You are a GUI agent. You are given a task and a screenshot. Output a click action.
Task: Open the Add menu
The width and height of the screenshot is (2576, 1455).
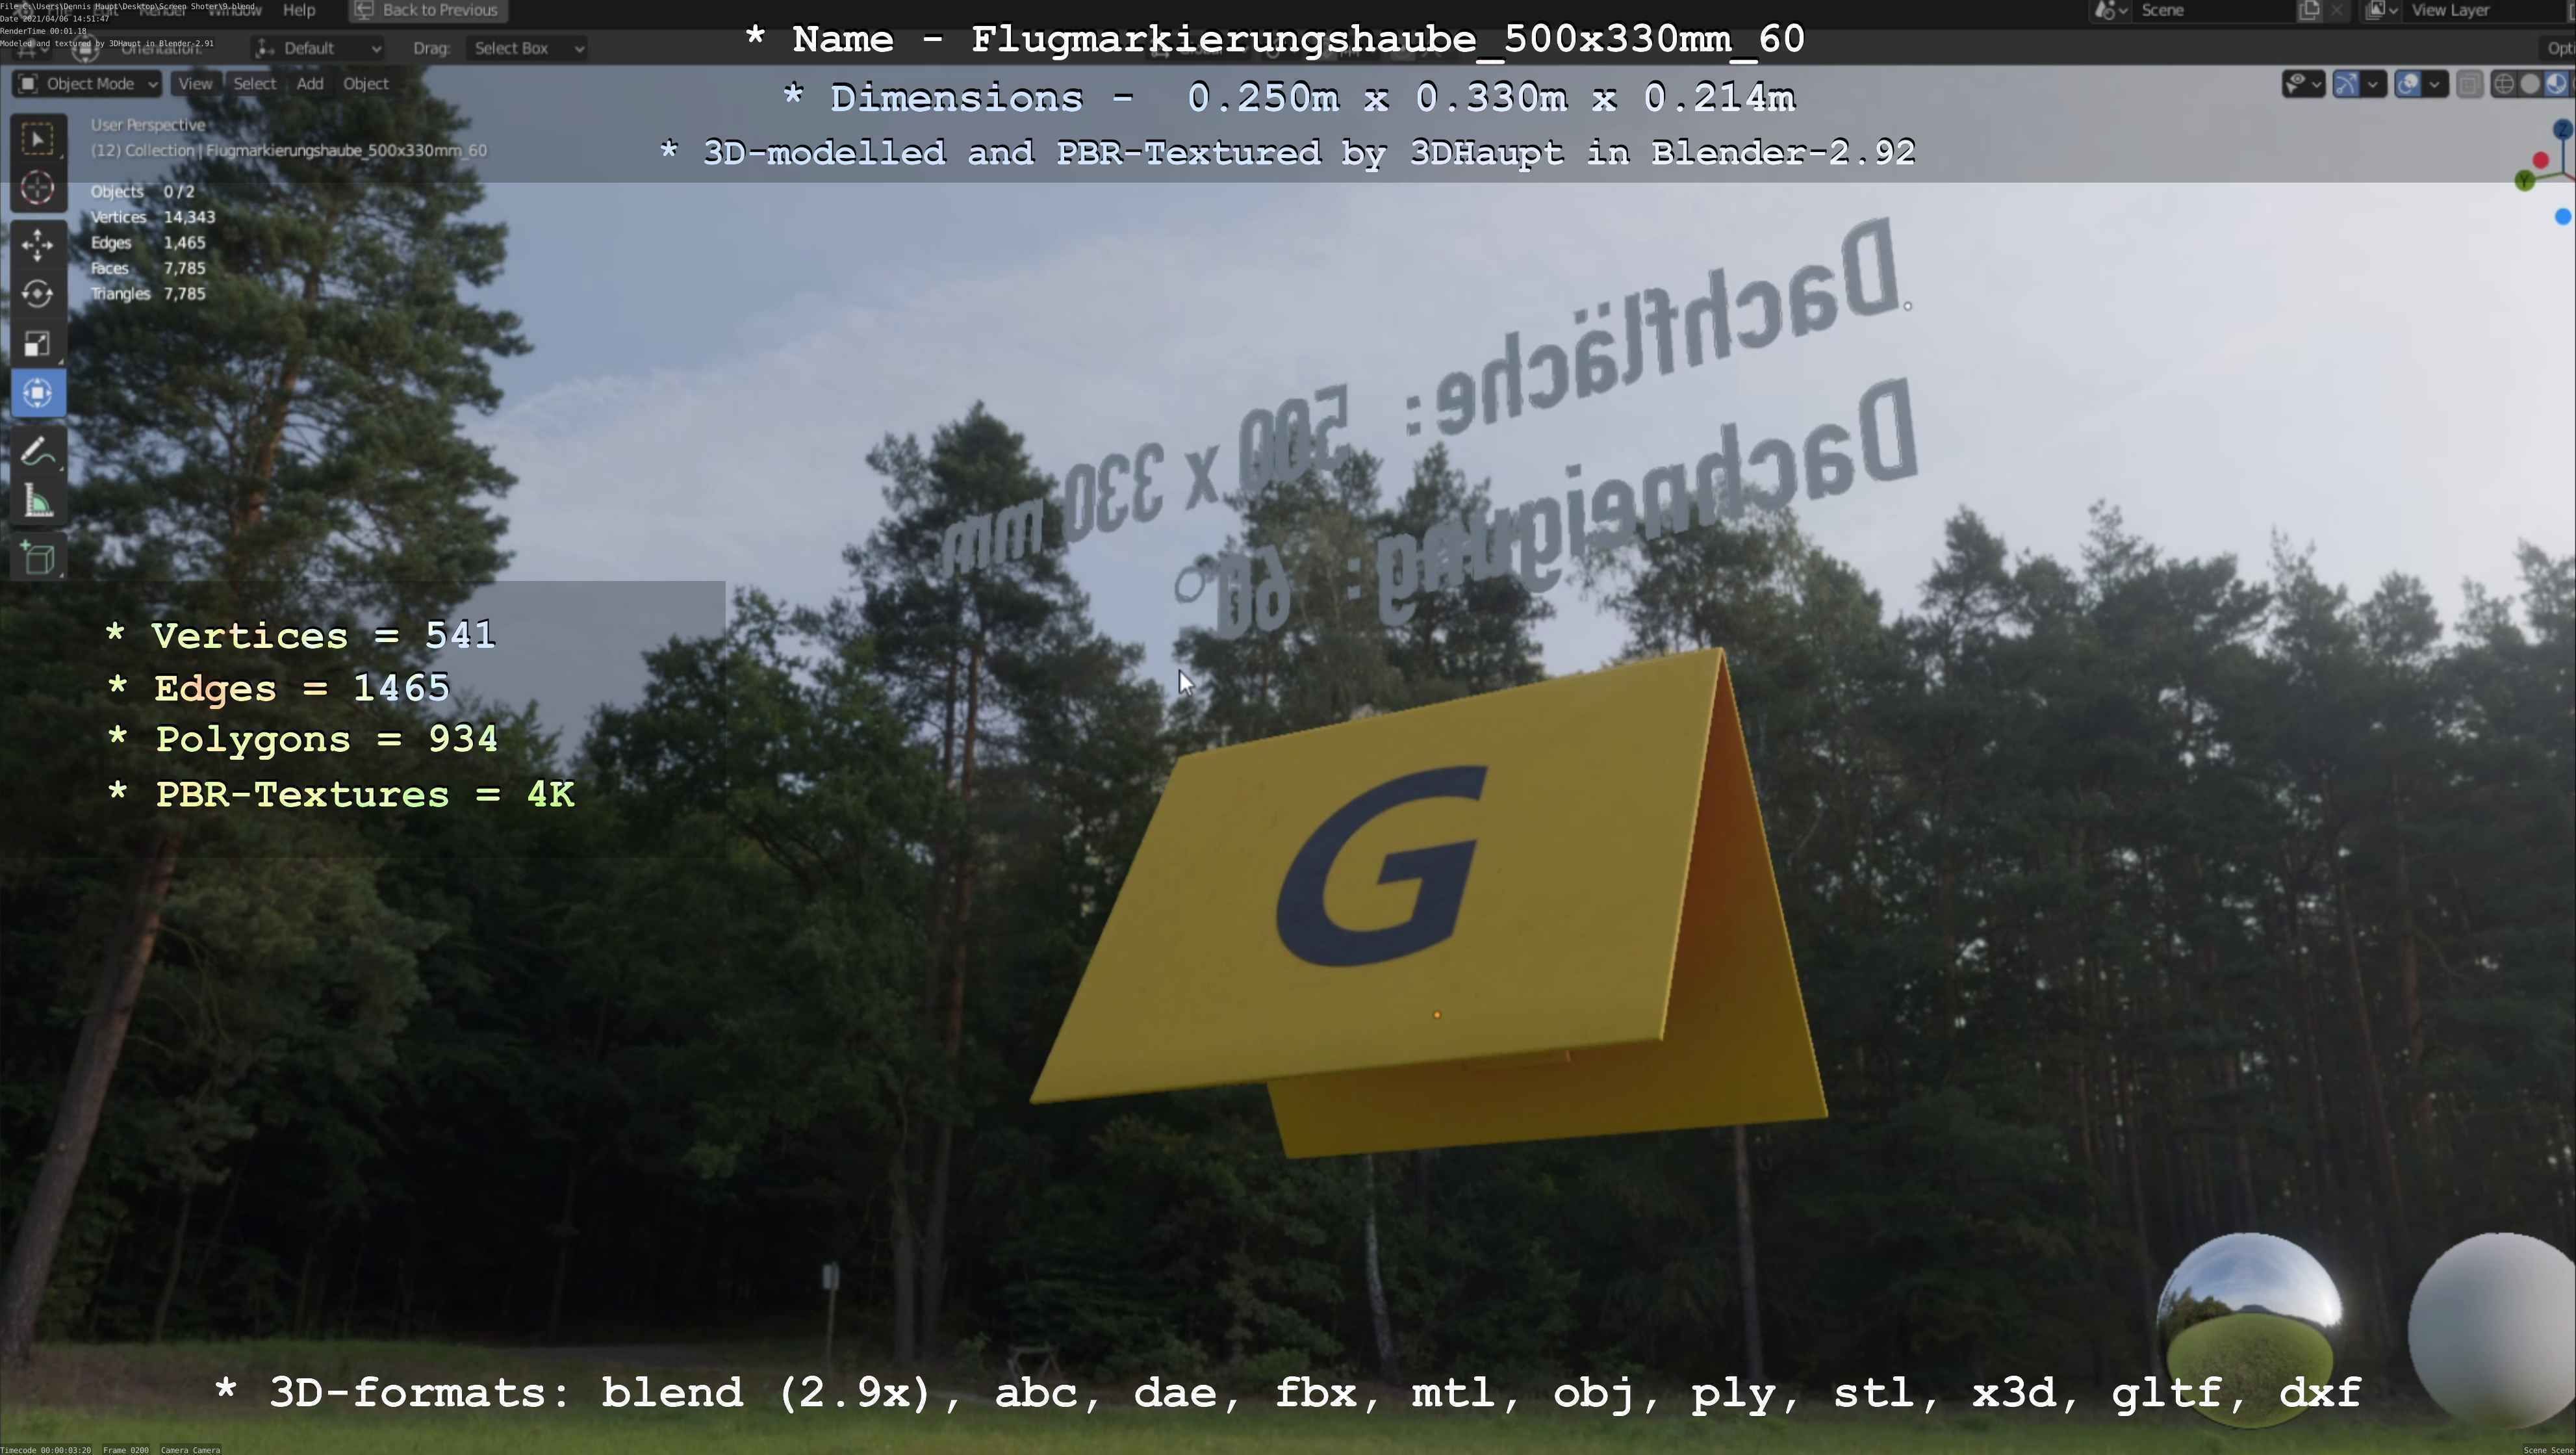tap(310, 84)
